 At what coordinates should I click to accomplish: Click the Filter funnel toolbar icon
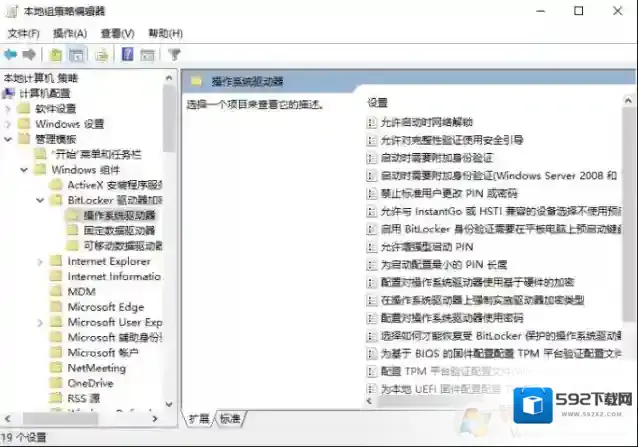(x=174, y=54)
